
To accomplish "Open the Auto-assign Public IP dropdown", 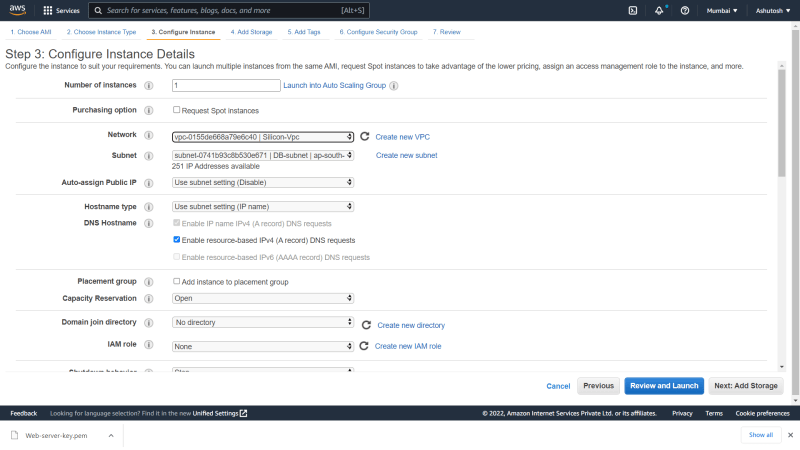I will click(263, 182).
